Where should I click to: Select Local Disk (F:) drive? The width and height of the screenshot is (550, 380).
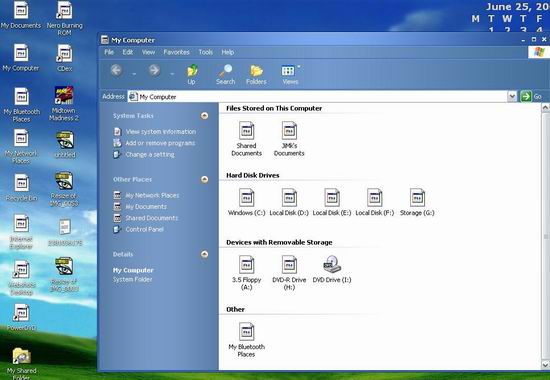(375, 202)
